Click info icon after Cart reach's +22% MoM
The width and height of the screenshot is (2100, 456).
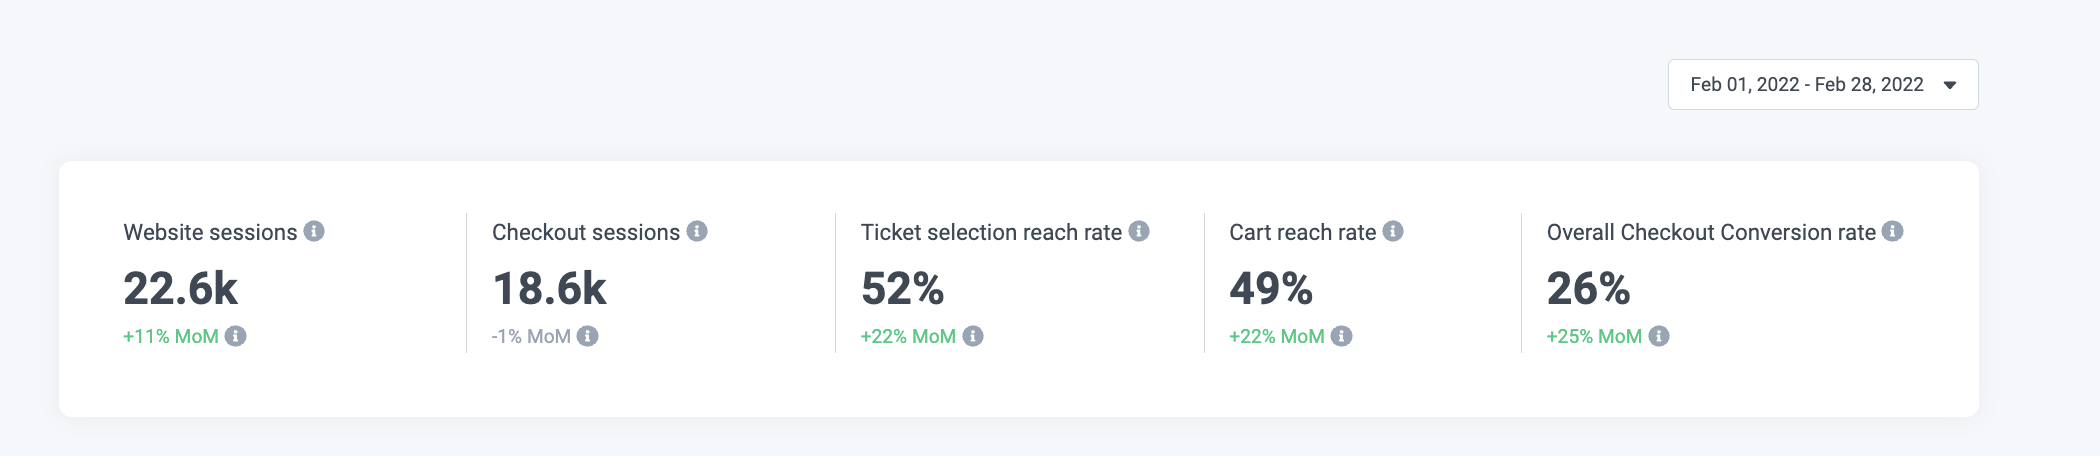click(x=1342, y=336)
